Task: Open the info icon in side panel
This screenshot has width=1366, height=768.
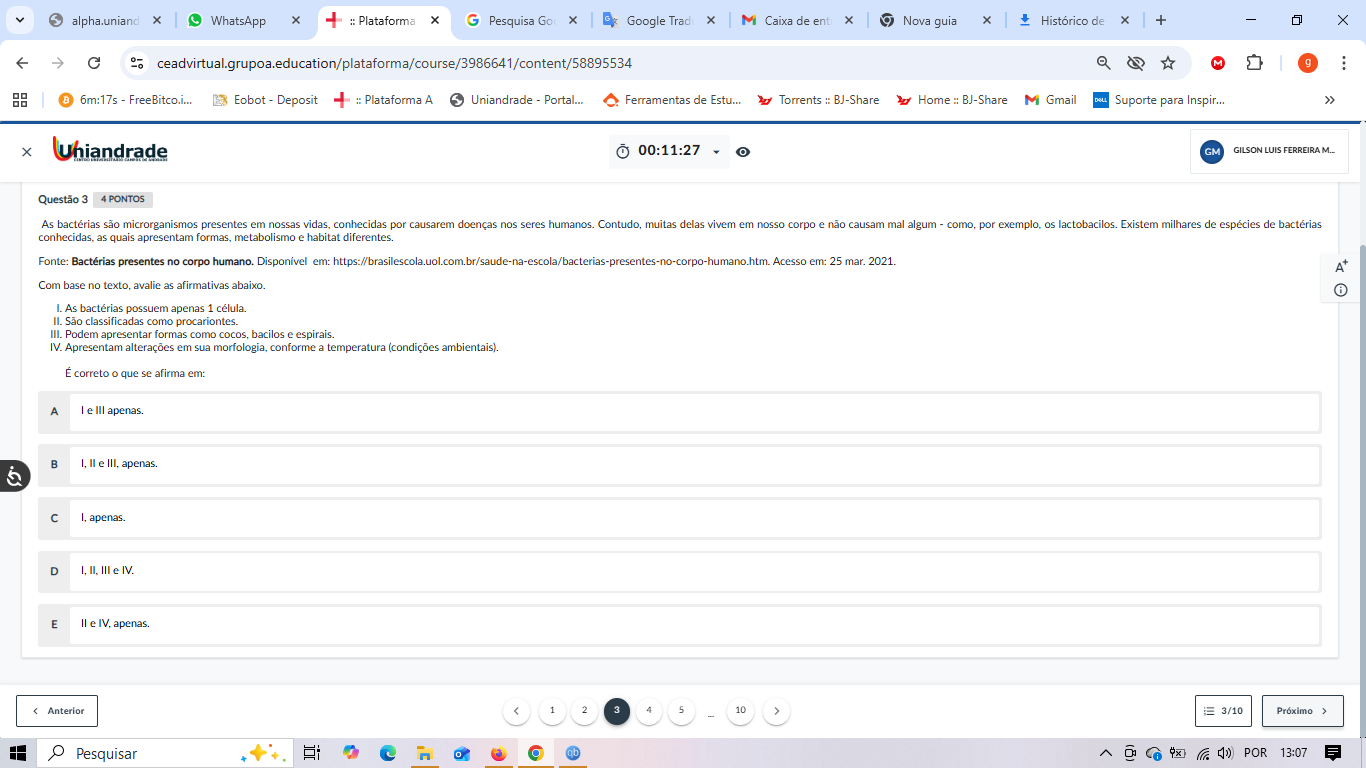Action: tap(1341, 290)
